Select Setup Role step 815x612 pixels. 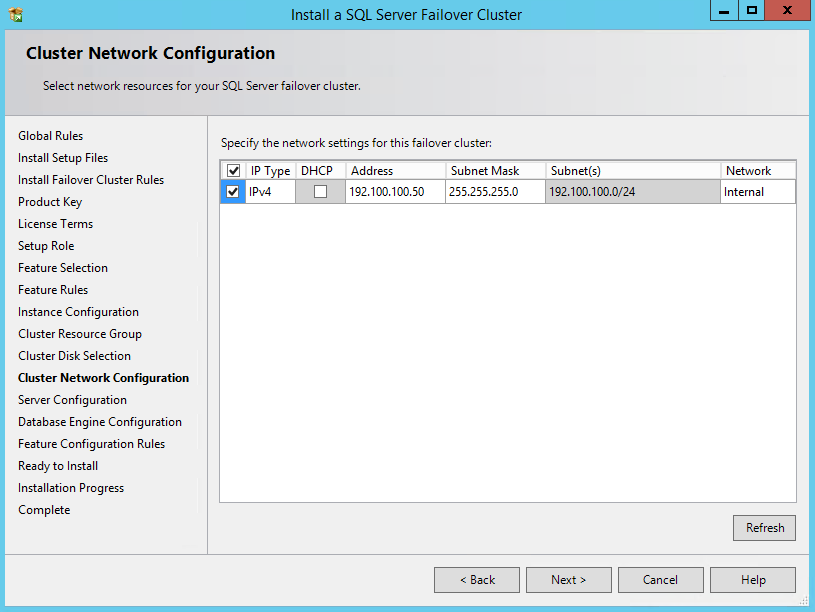click(46, 246)
